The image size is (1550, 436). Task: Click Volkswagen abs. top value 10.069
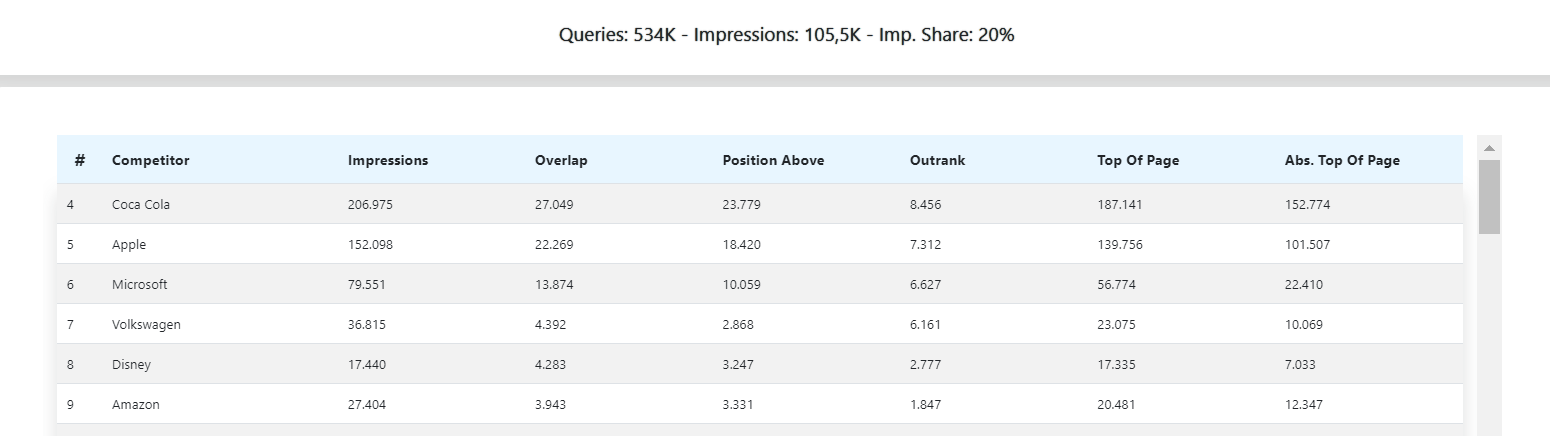pos(1304,324)
